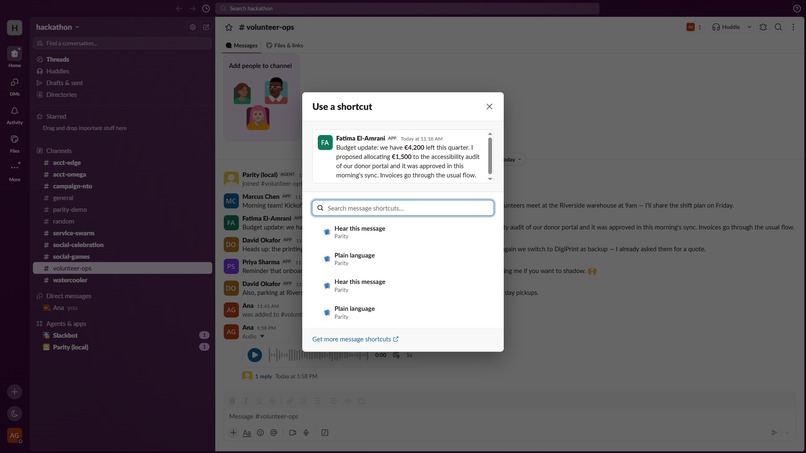The height and width of the screenshot is (453, 806).
Task: Click the message preview scrollbar in dialog
Action: (490, 156)
